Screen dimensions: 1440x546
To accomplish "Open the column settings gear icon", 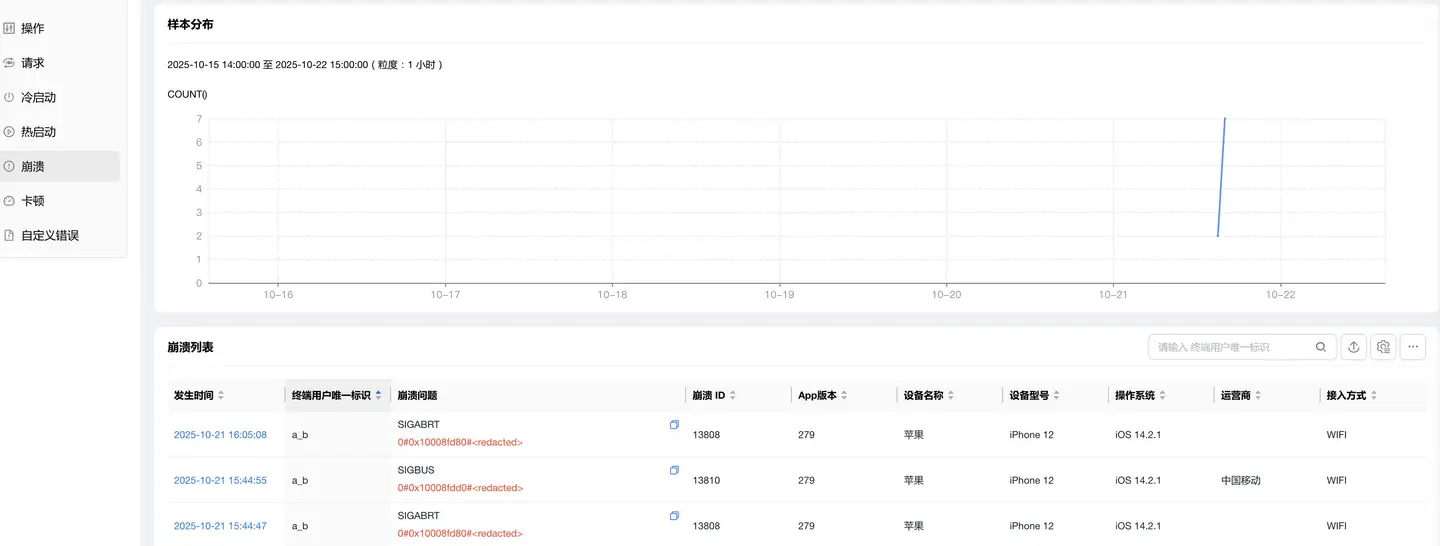I will click(1383, 347).
